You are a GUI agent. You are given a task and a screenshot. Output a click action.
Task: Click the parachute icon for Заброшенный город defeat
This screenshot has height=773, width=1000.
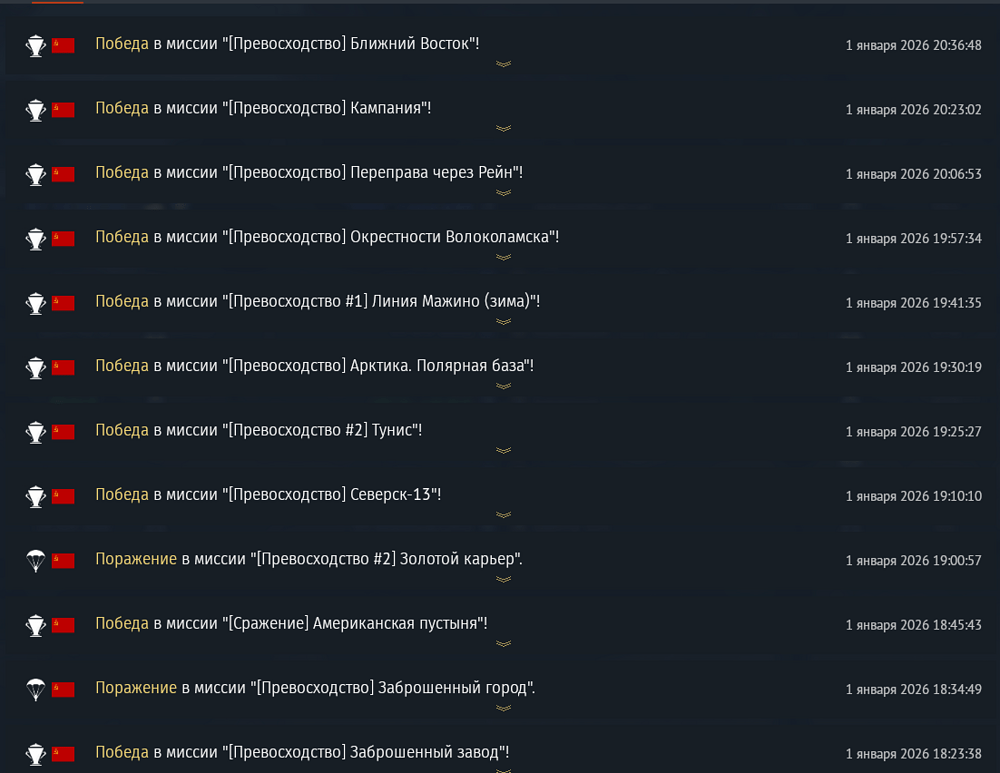(36, 689)
